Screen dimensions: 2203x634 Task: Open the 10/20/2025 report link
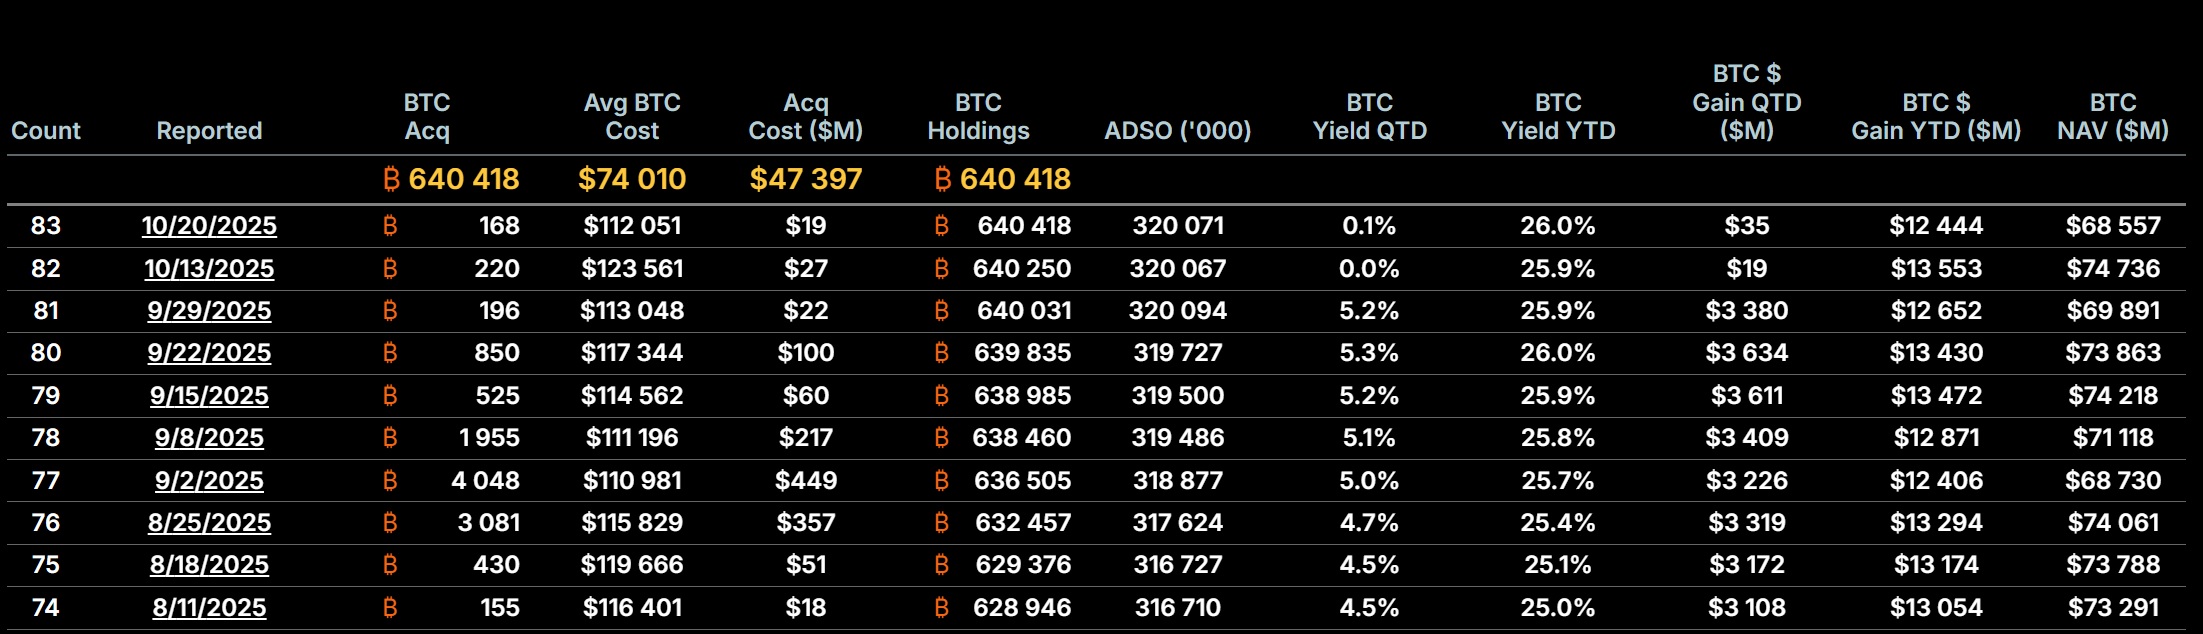click(x=209, y=226)
